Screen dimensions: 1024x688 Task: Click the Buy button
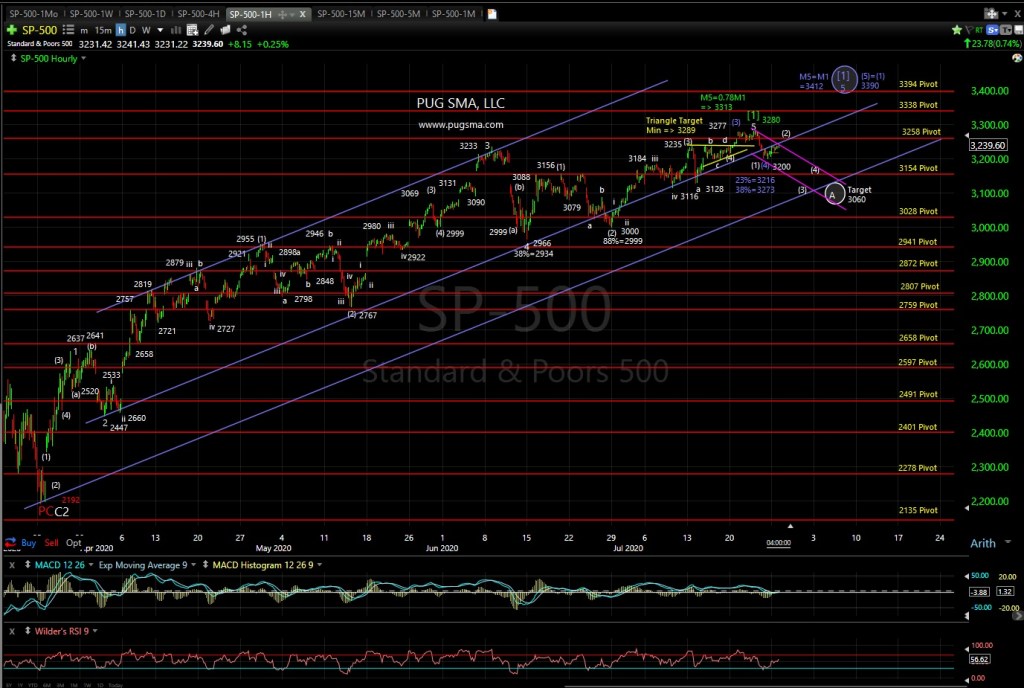click(x=29, y=543)
